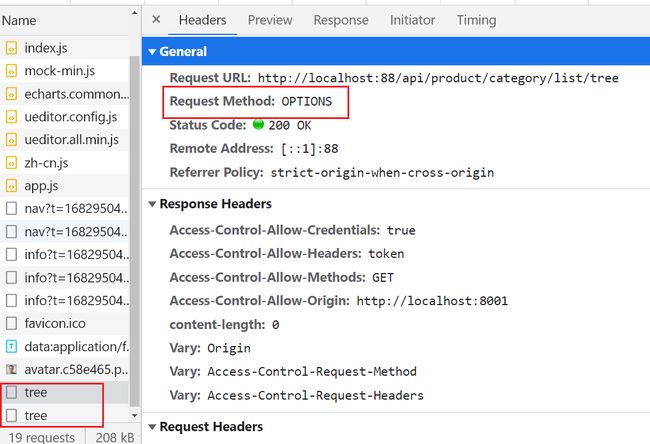Click the avatar image thumbnail icon
The image size is (650, 444).
click(x=12, y=369)
